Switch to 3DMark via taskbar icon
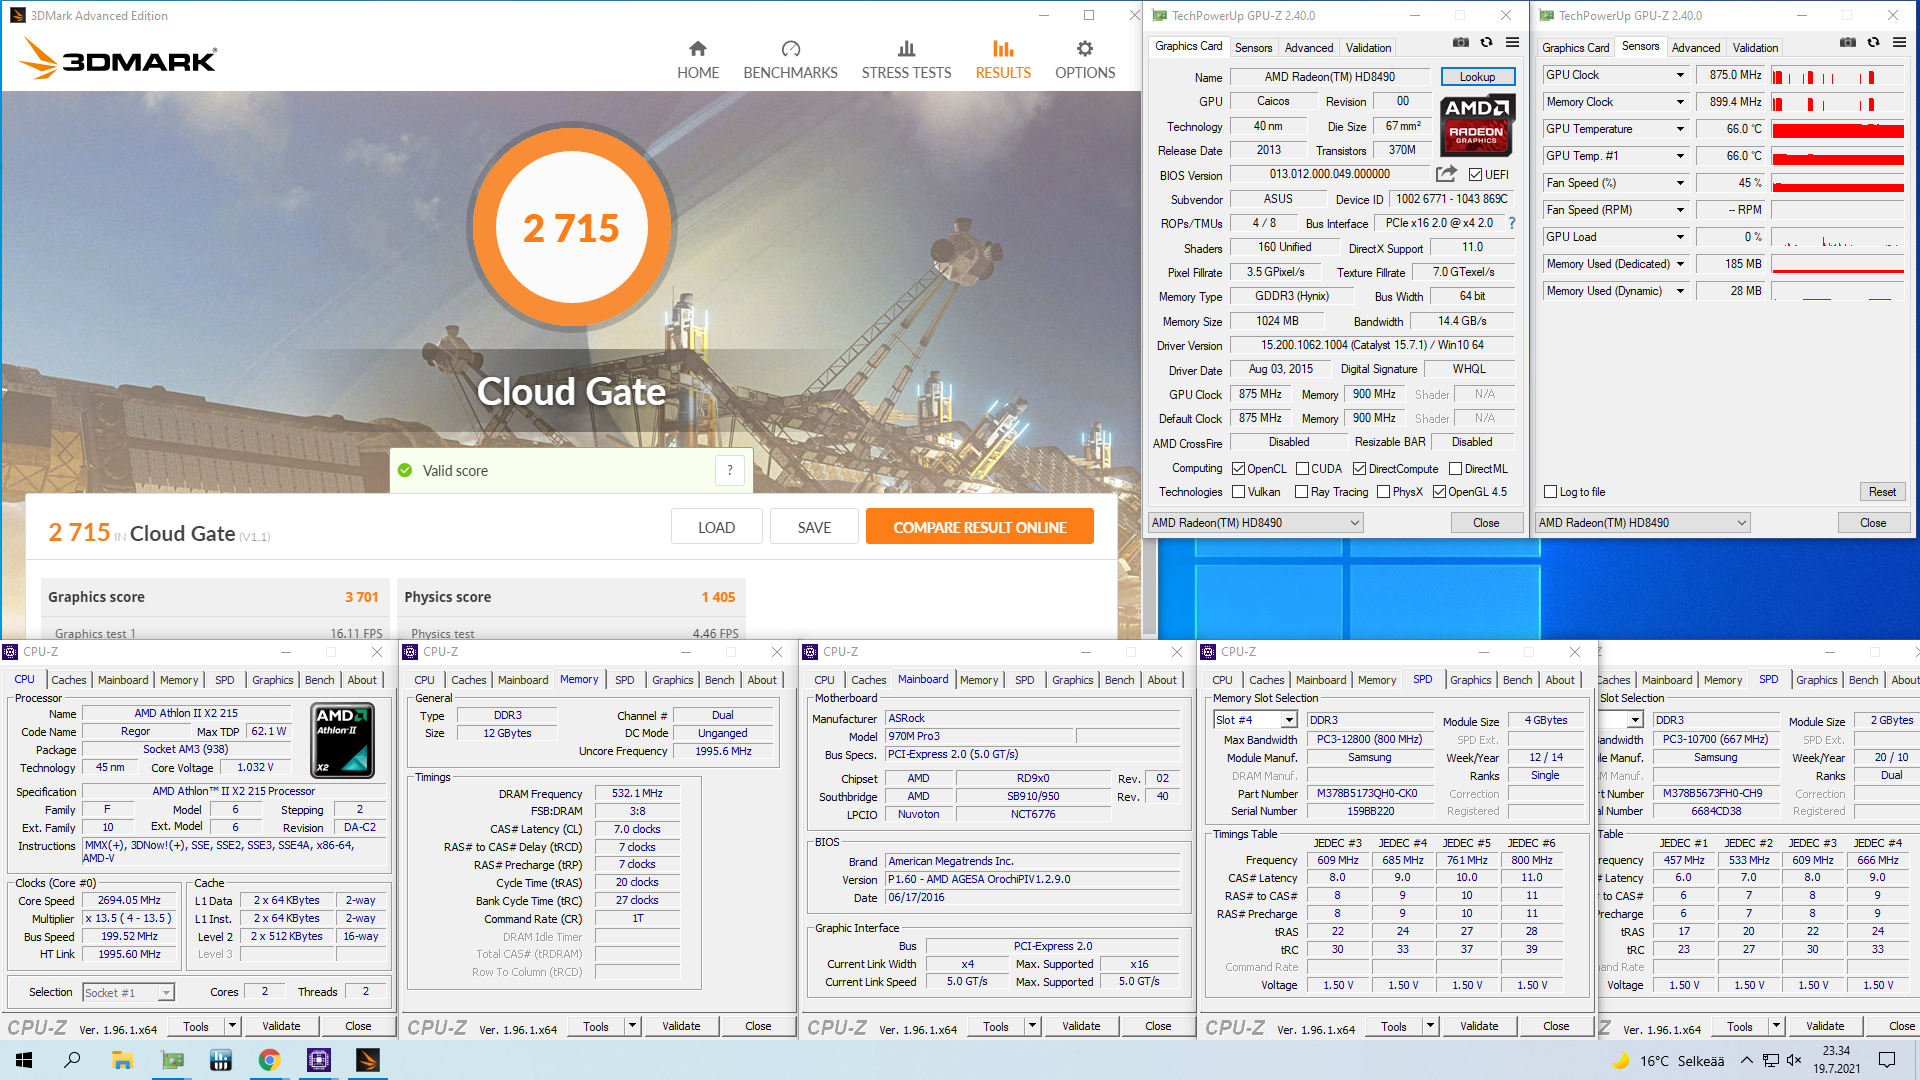The image size is (1920, 1080). 368,1060
